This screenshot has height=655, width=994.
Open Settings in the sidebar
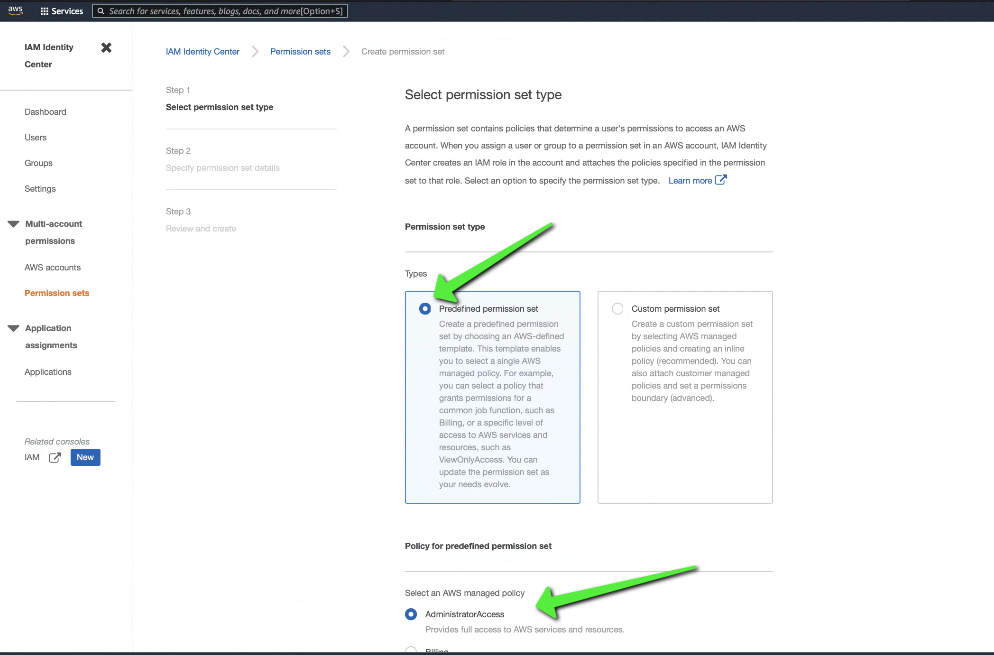(40, 188)
